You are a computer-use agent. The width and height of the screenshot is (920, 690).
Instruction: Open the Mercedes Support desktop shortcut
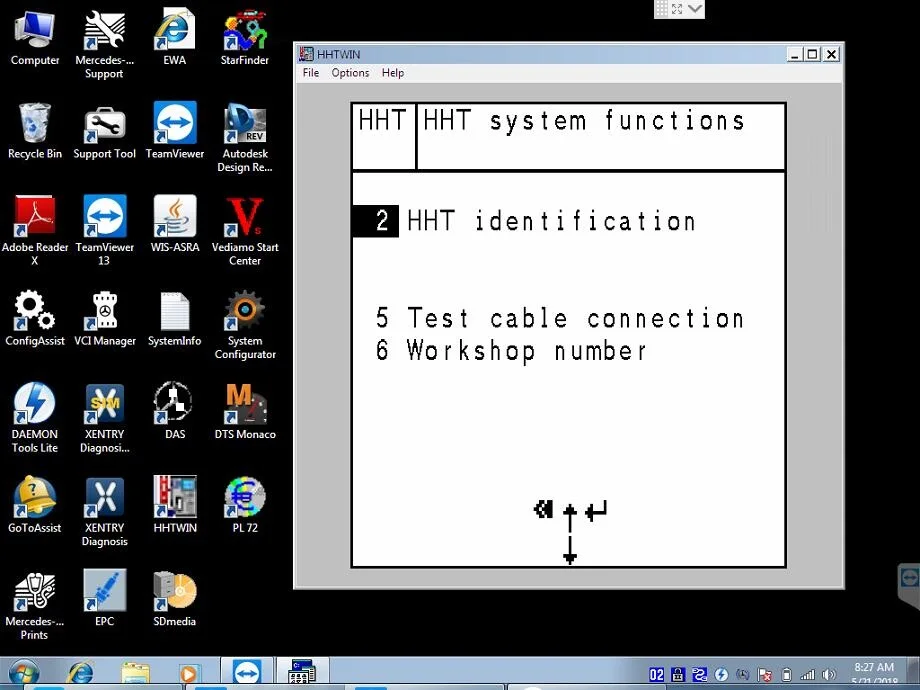point(104,44)
